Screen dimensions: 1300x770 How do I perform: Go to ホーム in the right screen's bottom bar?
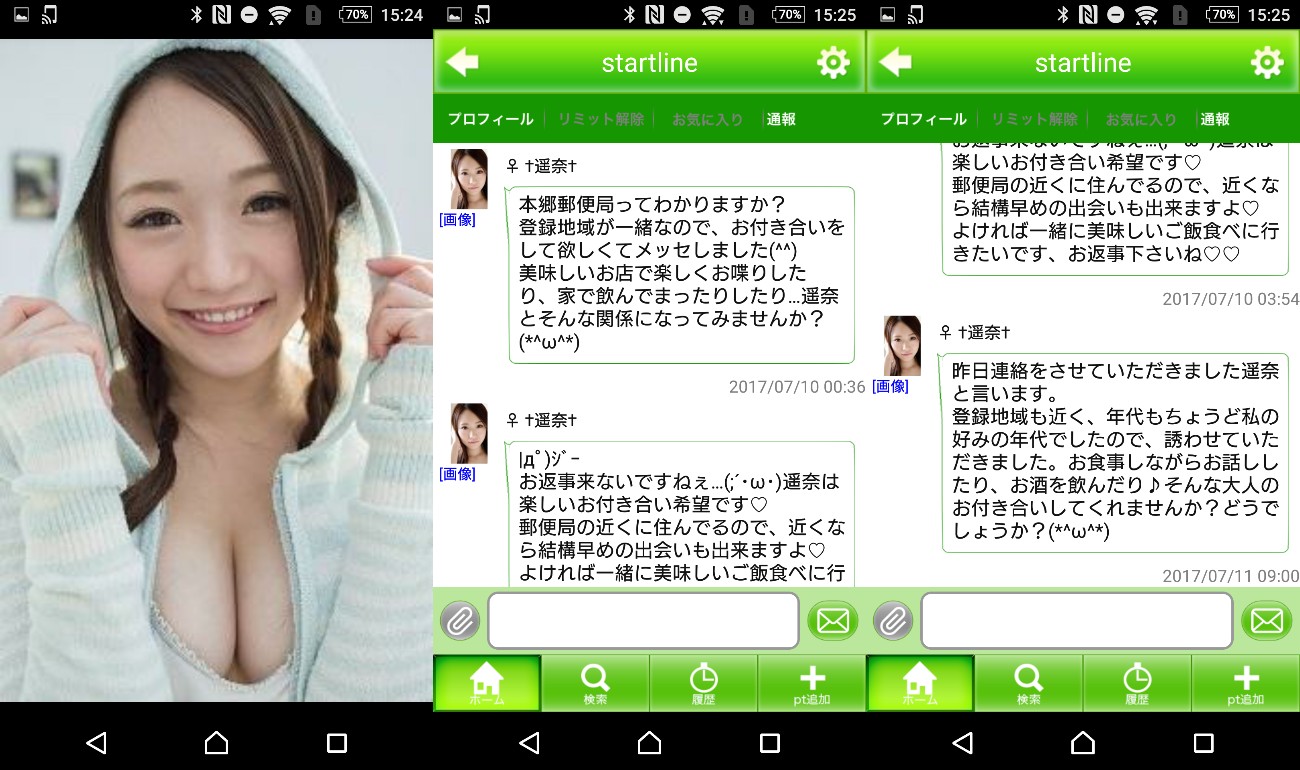pyautogui.click(x=920, y=684)
